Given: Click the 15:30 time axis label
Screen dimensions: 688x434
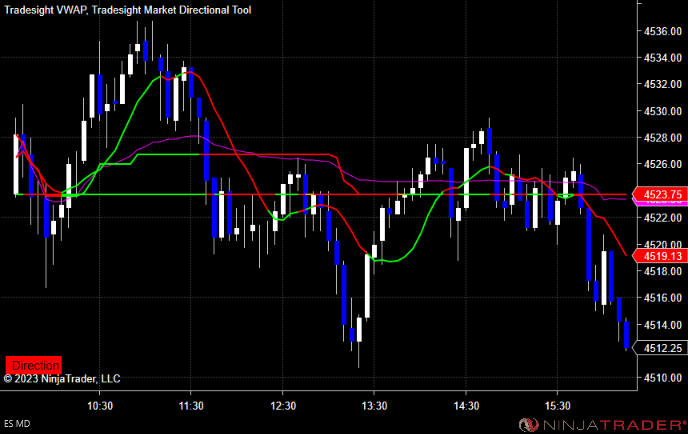Looking at the screenshot, I should (558, 406).
